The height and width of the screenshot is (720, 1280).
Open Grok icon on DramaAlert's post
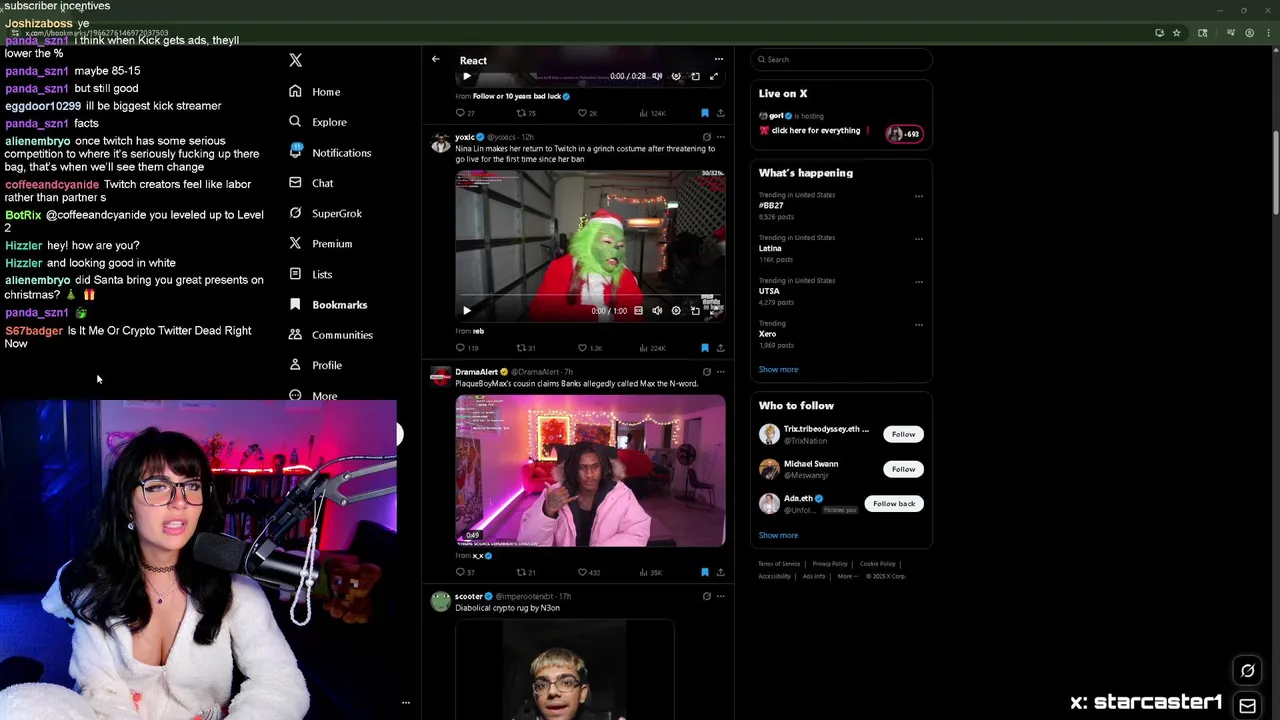[x=706, y=372]
